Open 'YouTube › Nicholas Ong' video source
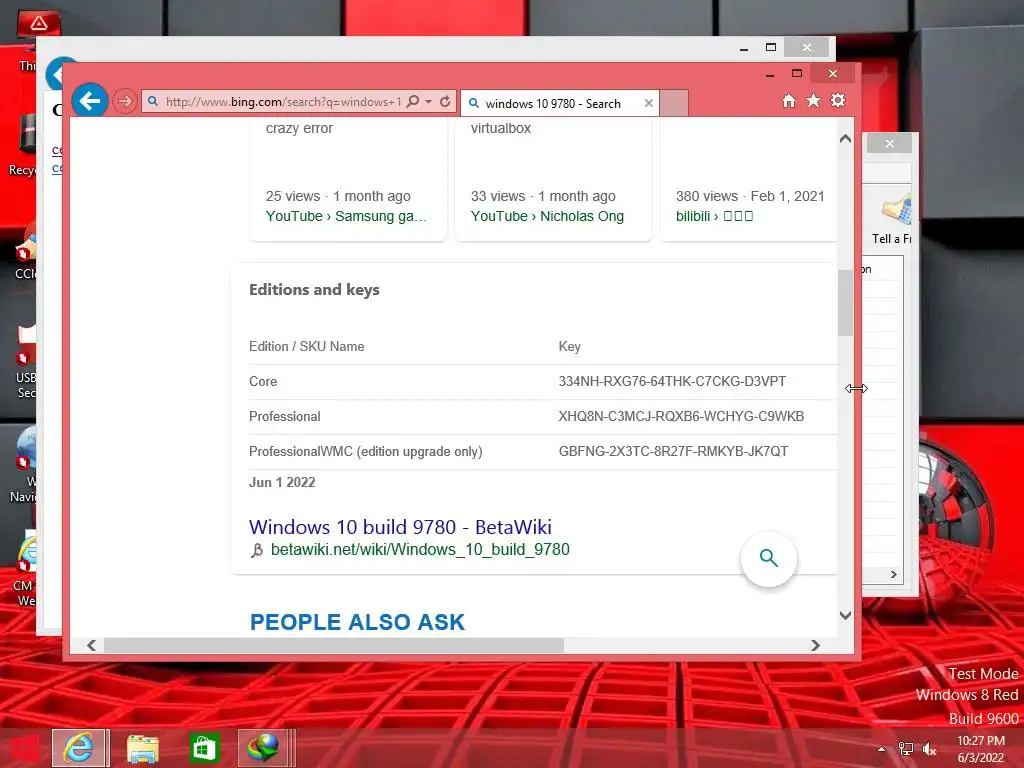Viewport: 1024px width, 768px height. (x=547, y=216)
